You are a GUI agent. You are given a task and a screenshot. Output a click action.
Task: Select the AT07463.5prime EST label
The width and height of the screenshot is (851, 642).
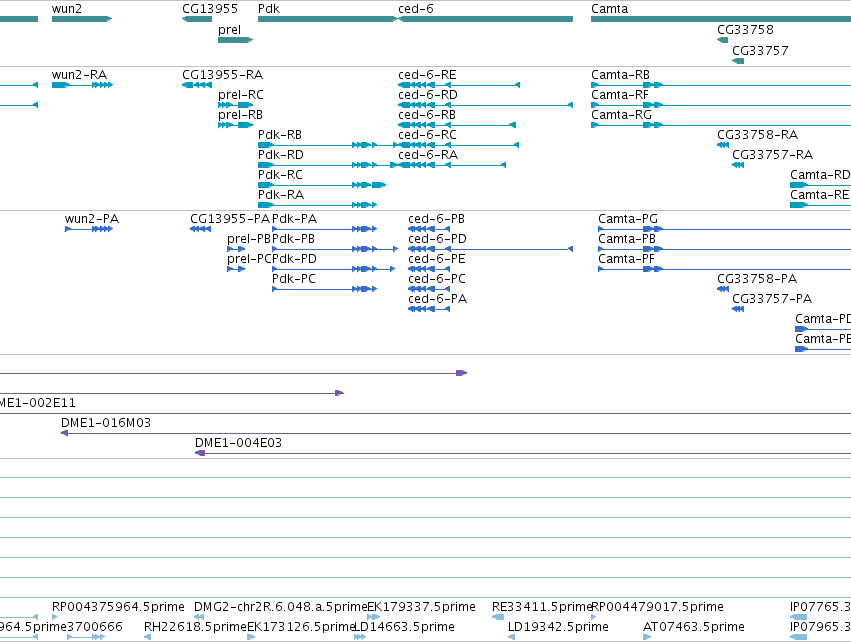(694, 627)
